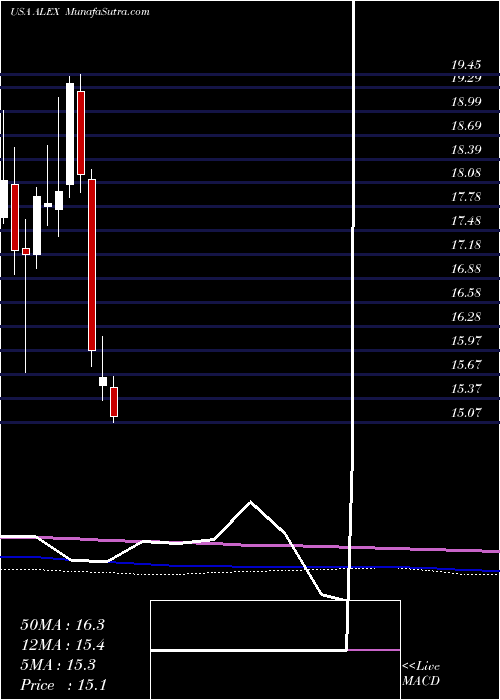500x700 pixels.
Task: Click the '50MA : 16.3' readout
Action: coord(62,625)
